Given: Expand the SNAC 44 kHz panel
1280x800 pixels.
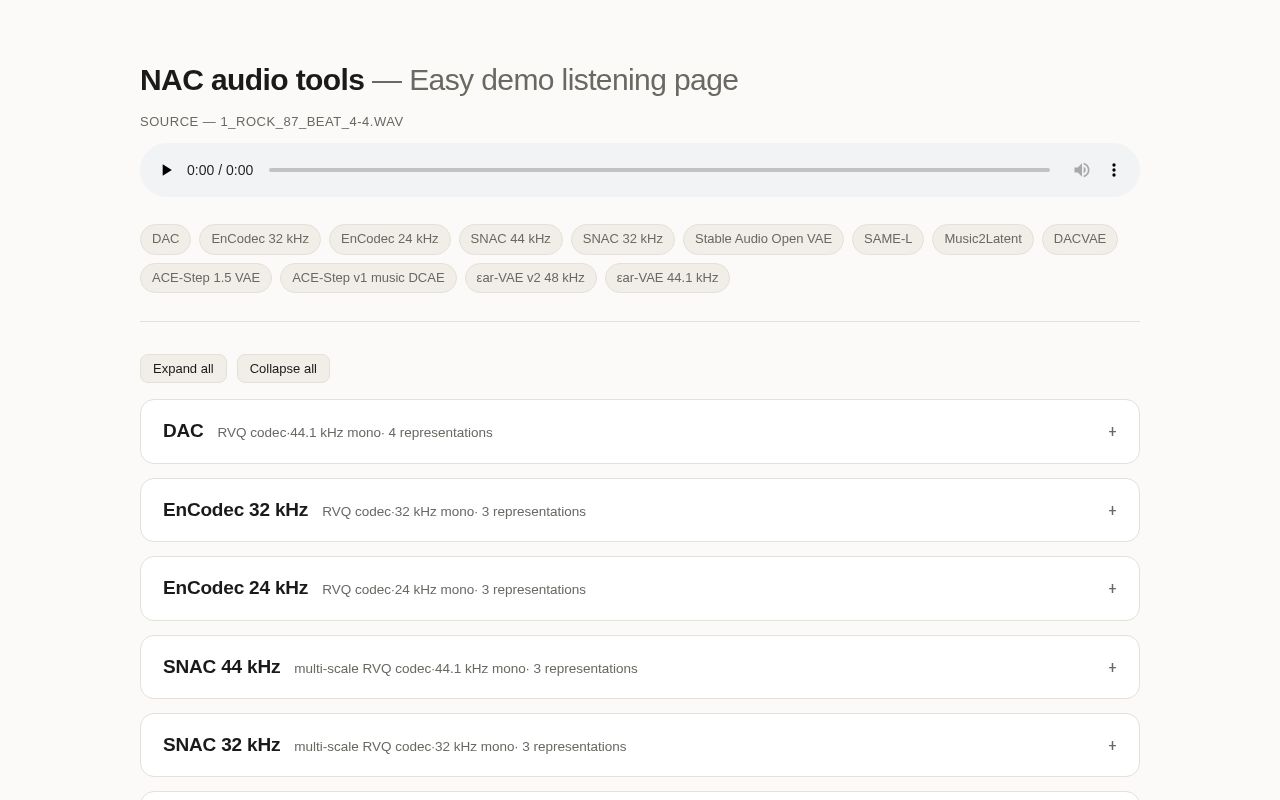Looking at the screenshot, I should (x=640, y=667).
